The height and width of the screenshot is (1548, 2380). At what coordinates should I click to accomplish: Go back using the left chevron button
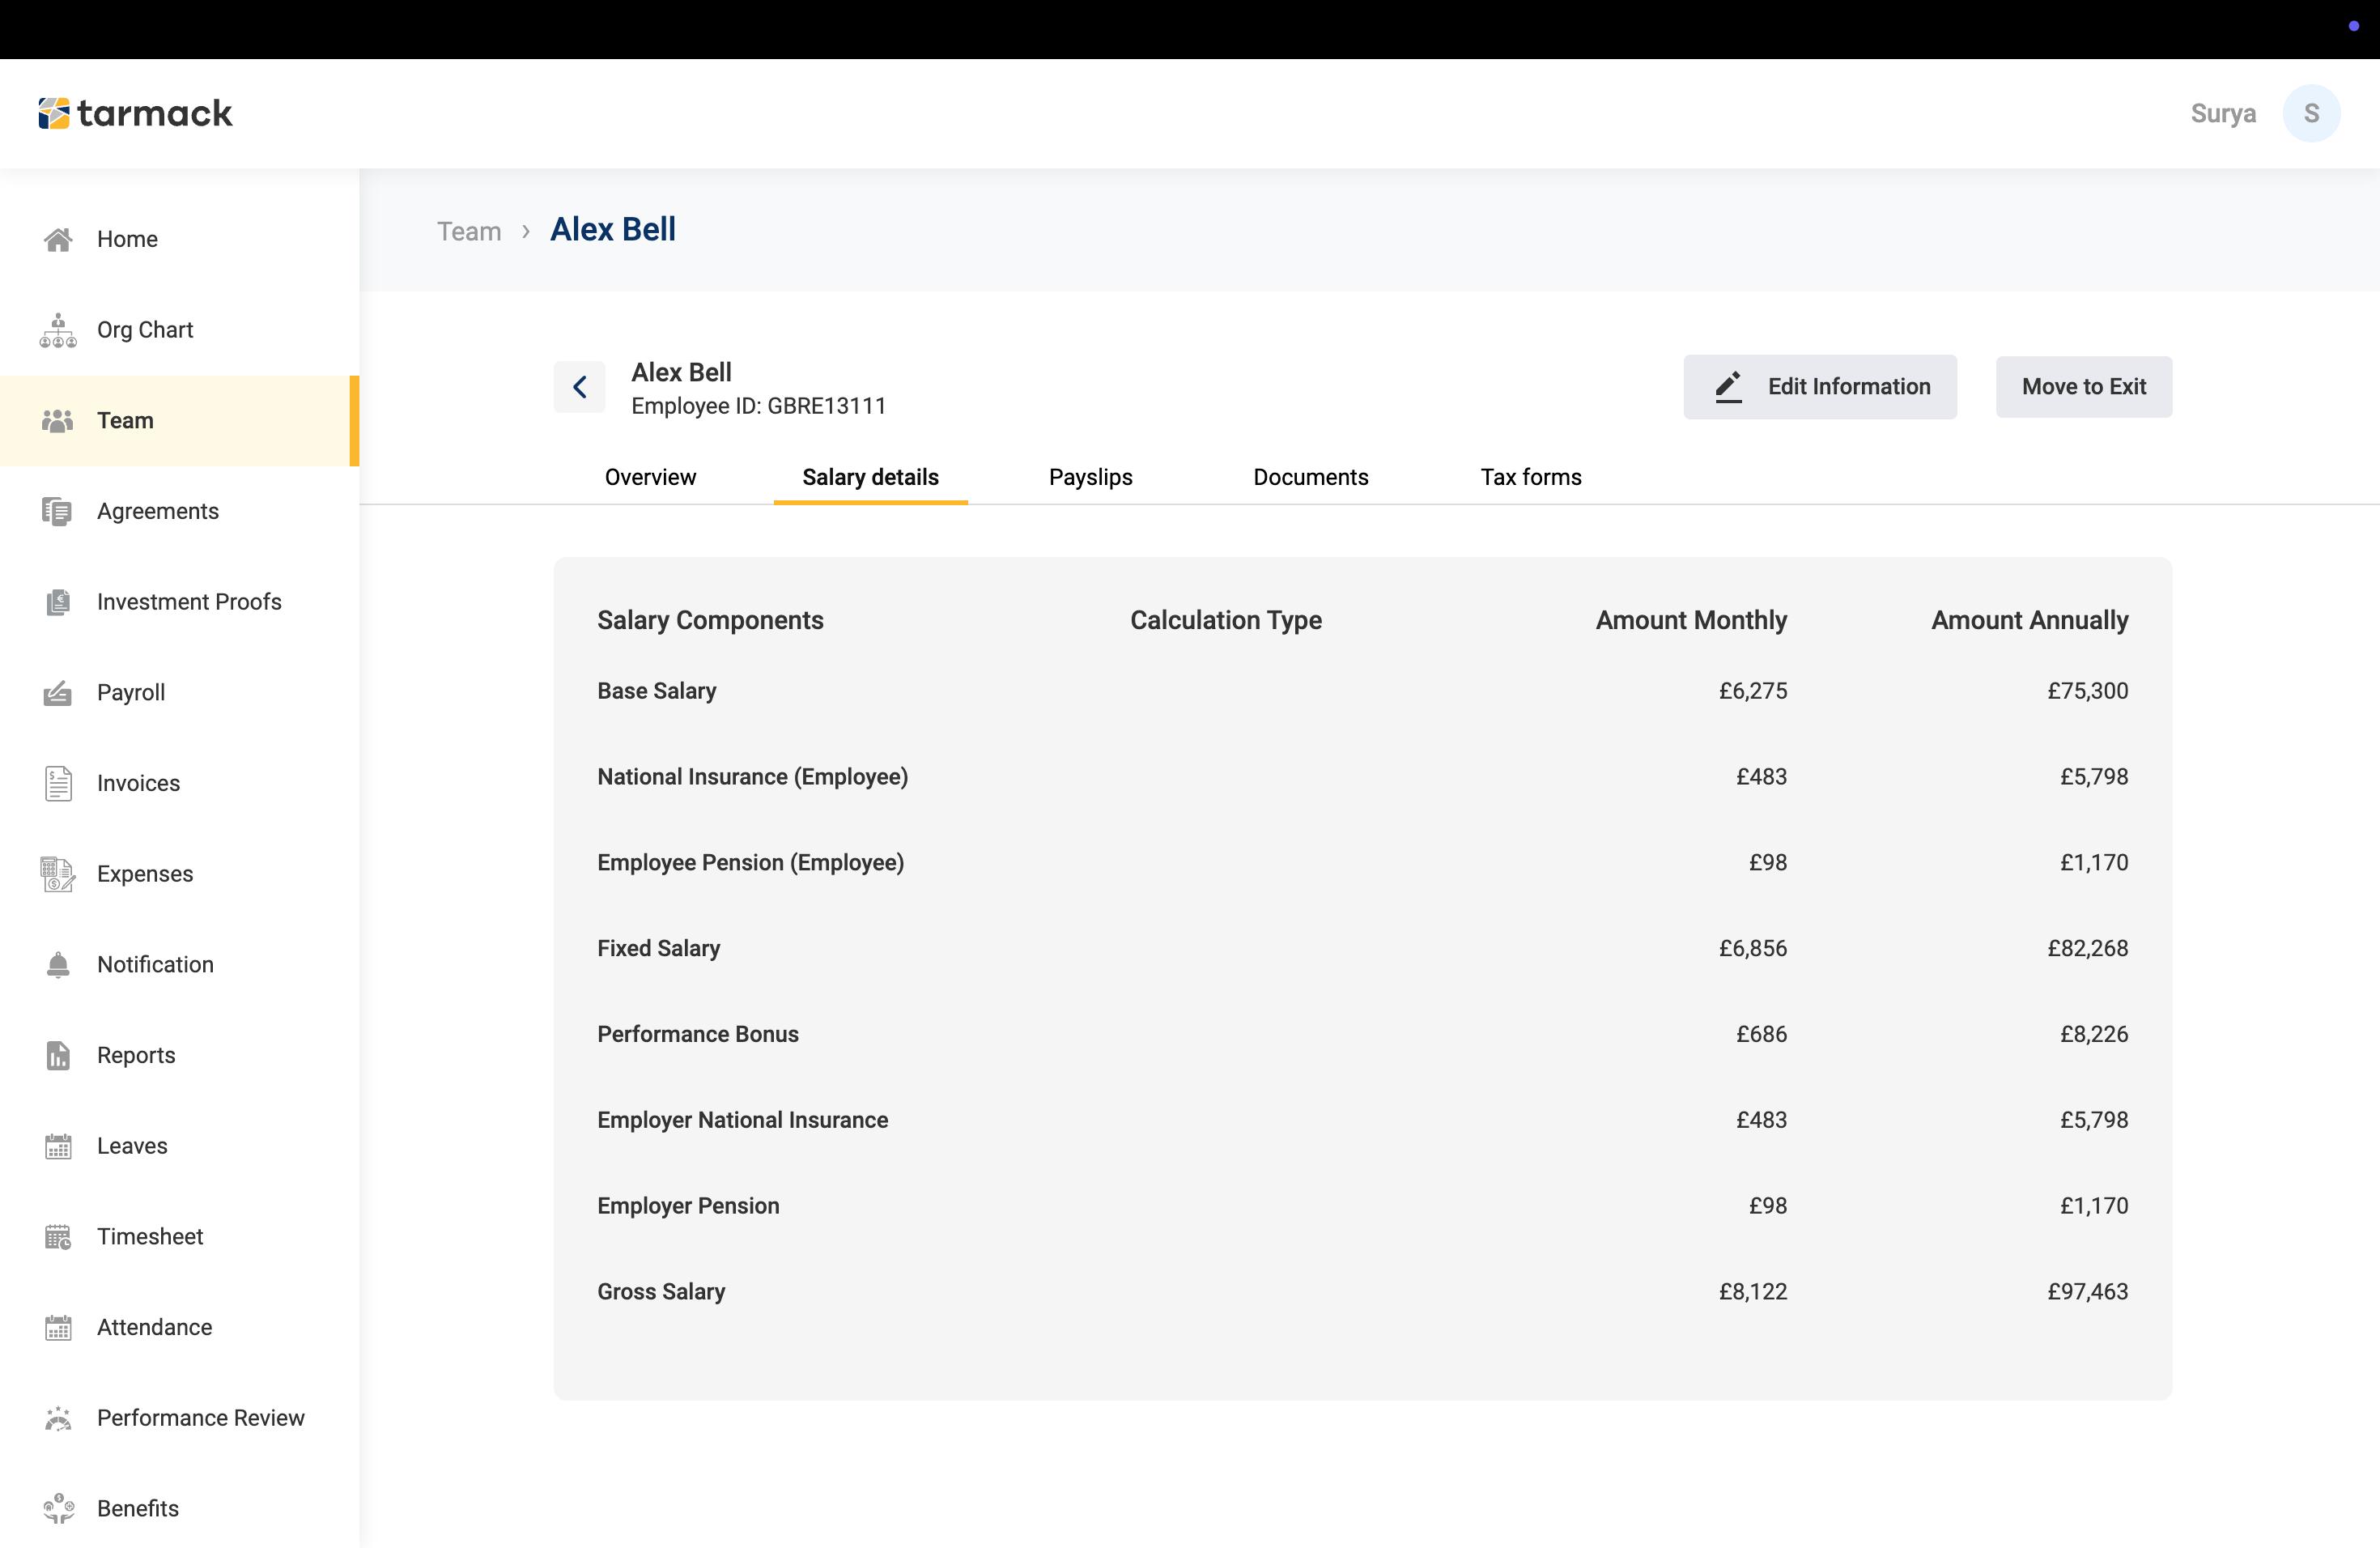pyautogui.click(x=580, y=387)
